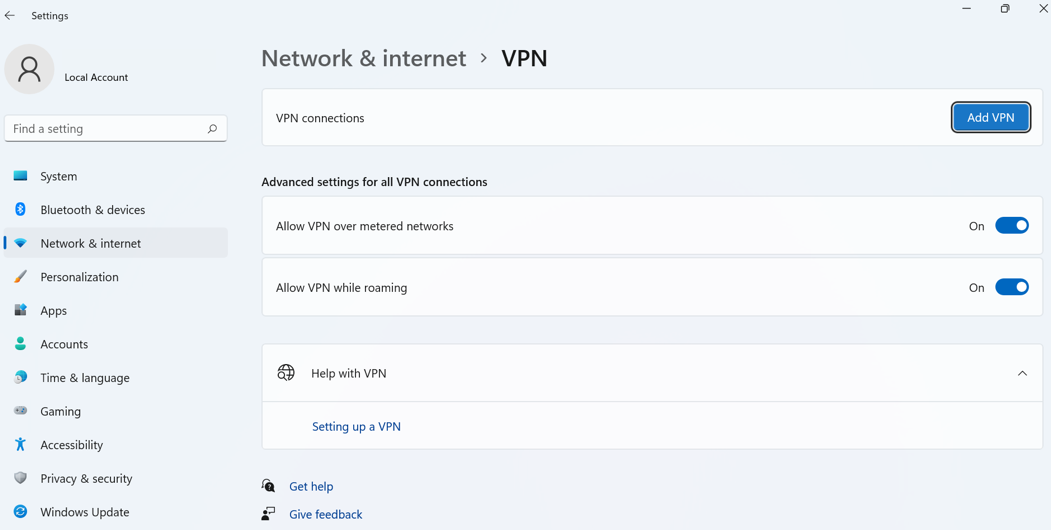Click the Bluetooth & devices sidebar icon
This screenshot has width=1051, height=530.
point(20,210)
